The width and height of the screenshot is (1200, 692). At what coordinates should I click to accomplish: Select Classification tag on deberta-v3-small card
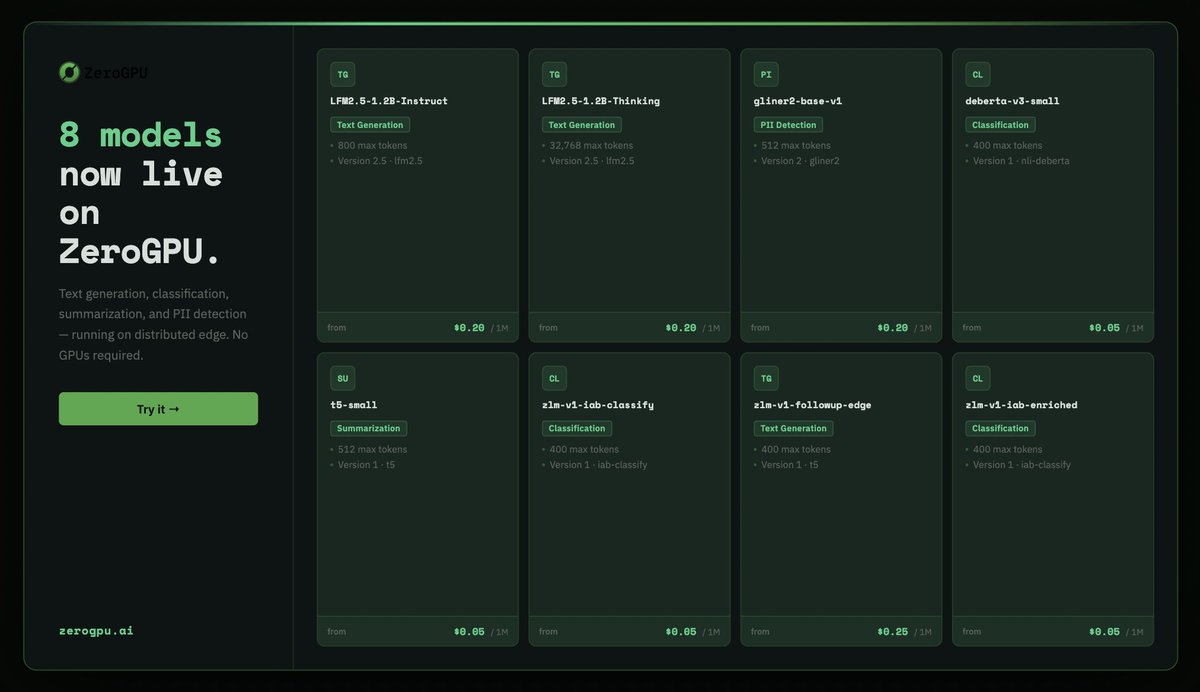click(x=1000, y=125)
